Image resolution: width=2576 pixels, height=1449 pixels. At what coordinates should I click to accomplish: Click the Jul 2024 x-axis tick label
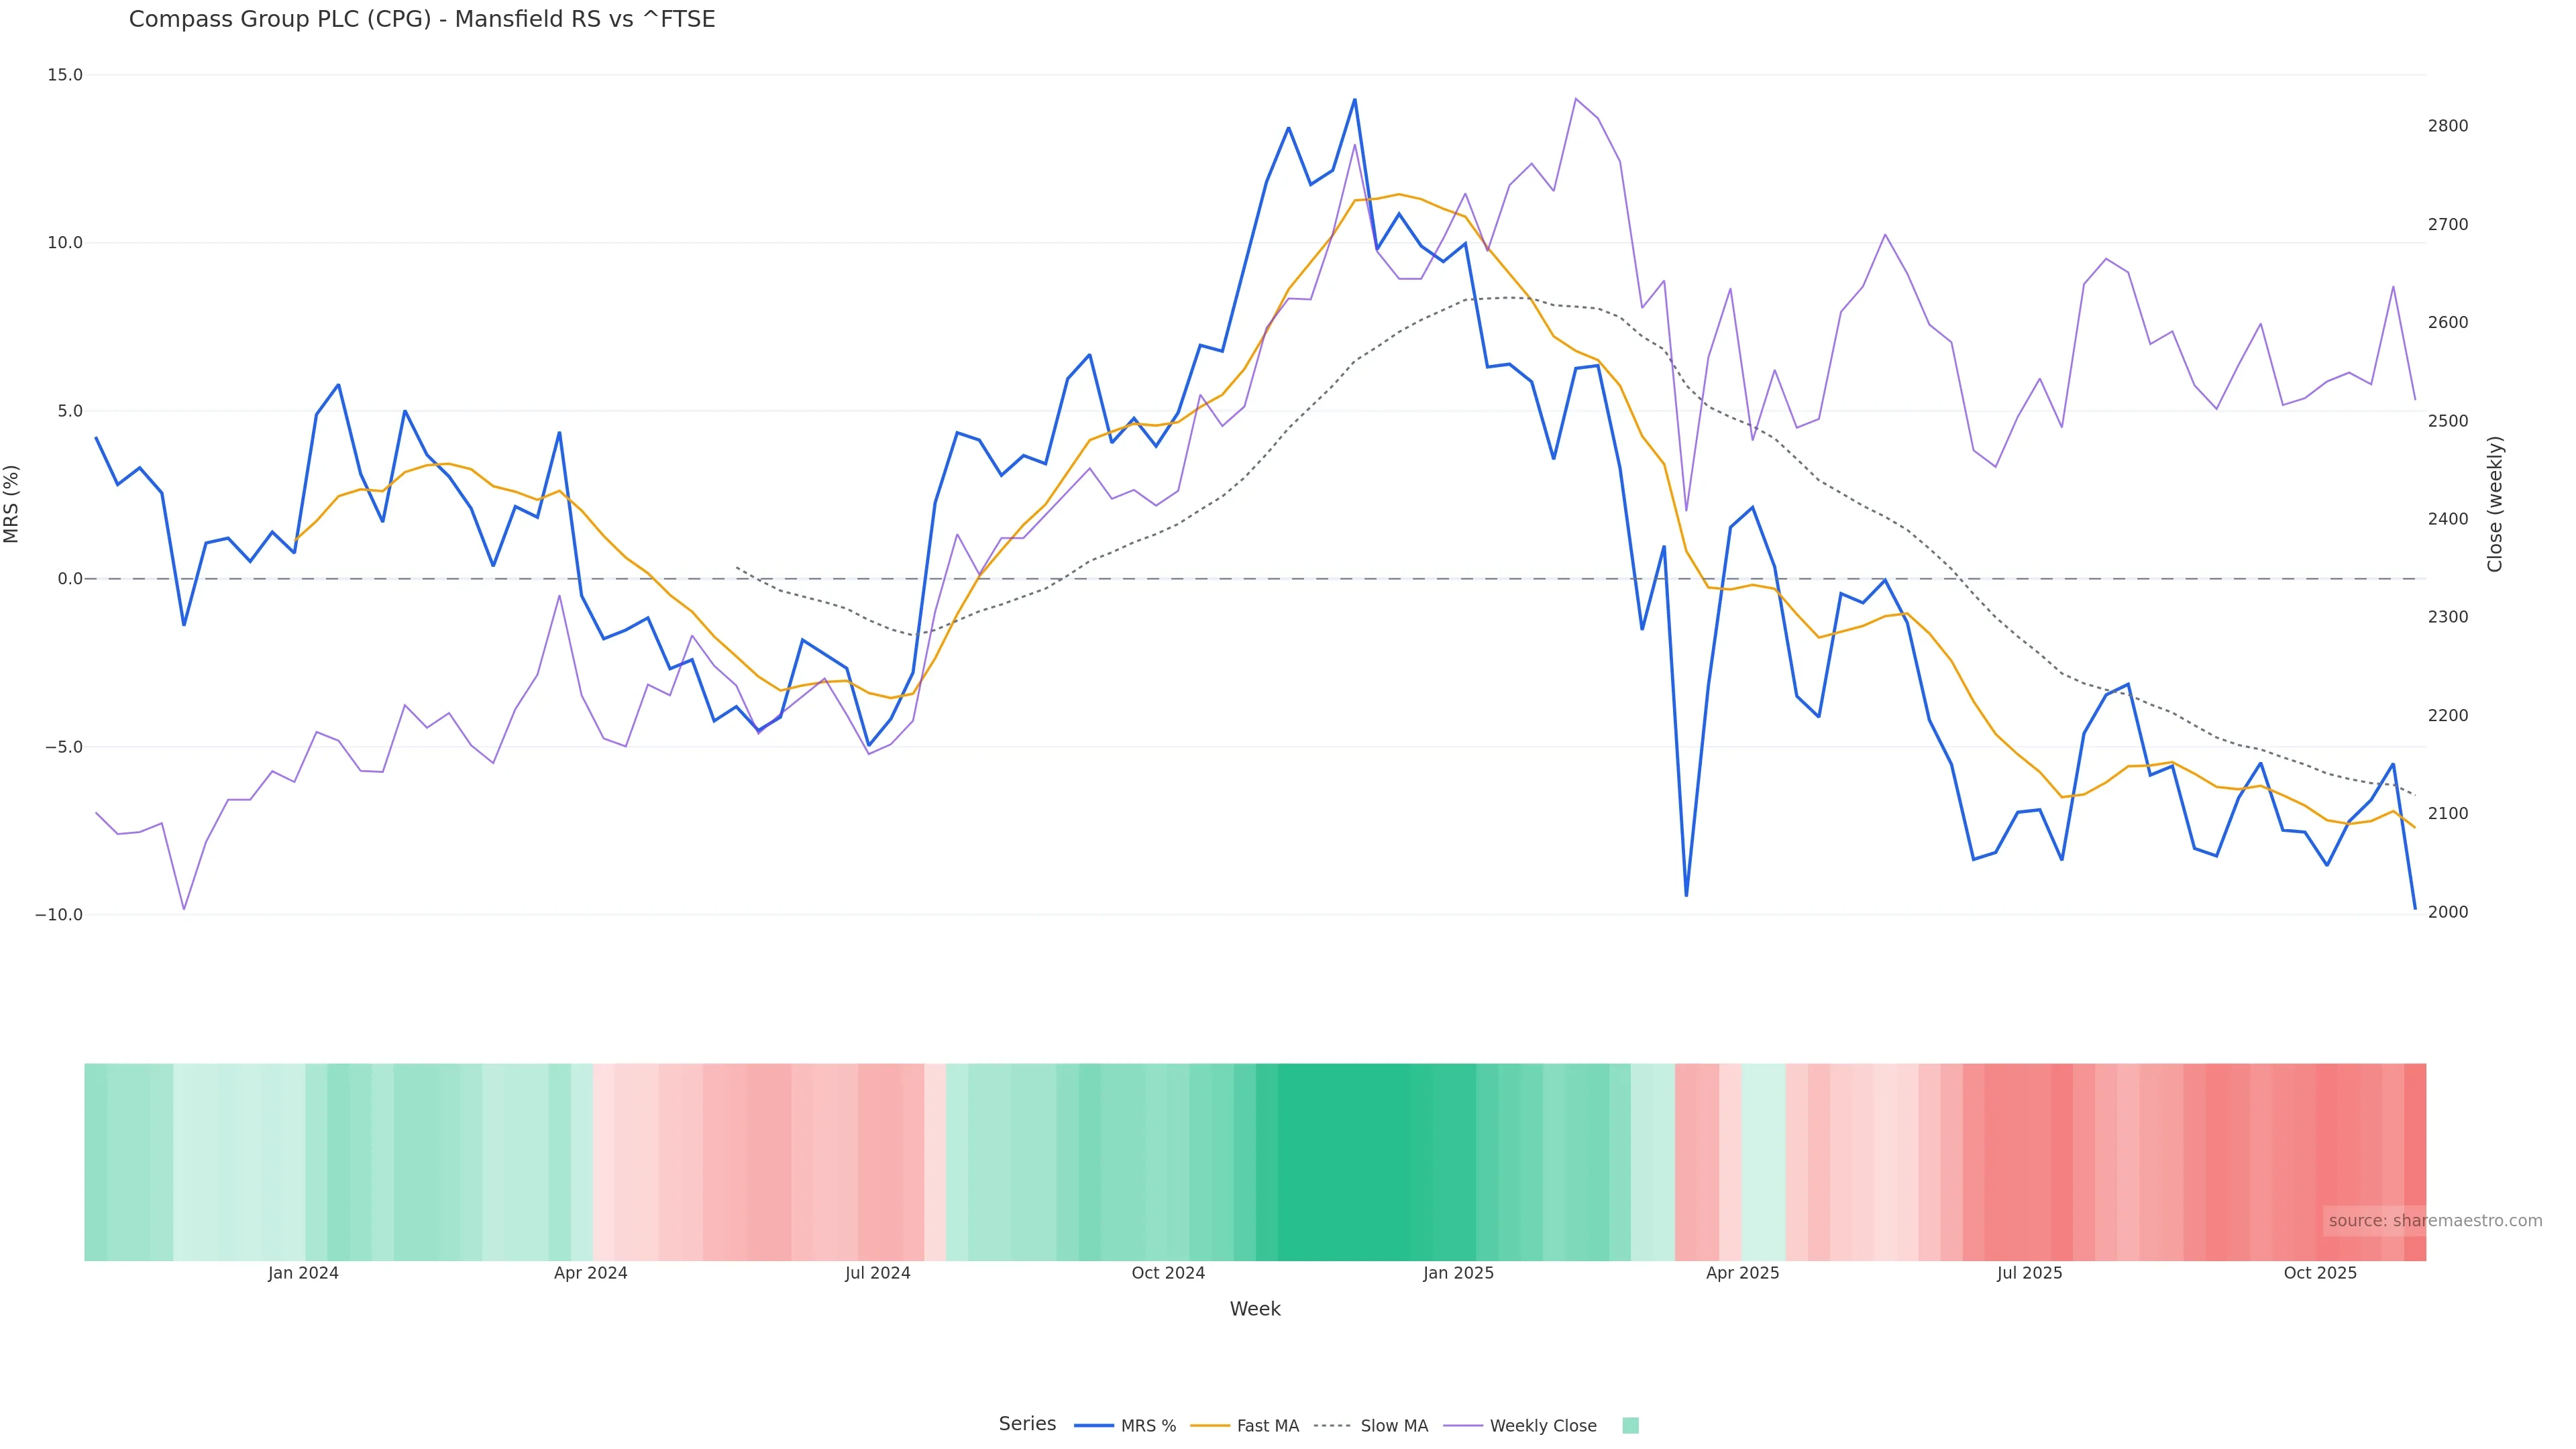(877, 1273)
